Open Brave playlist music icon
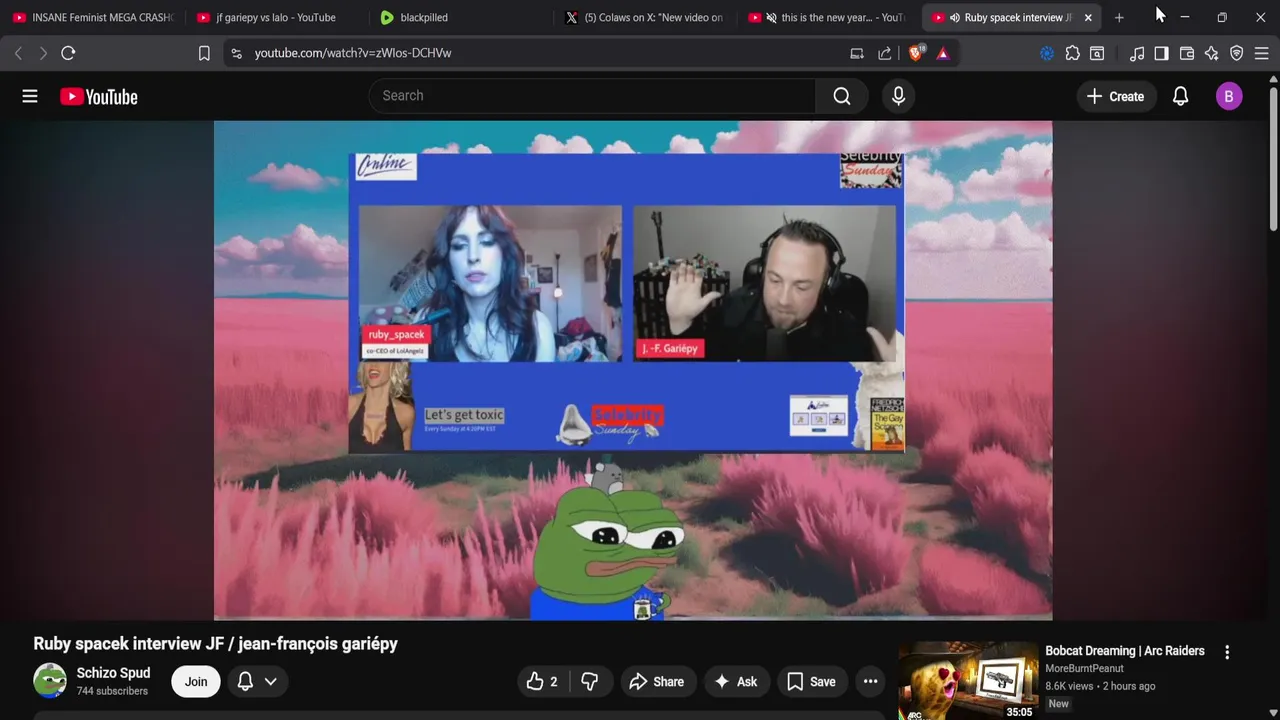 [x=1137, y=53]
